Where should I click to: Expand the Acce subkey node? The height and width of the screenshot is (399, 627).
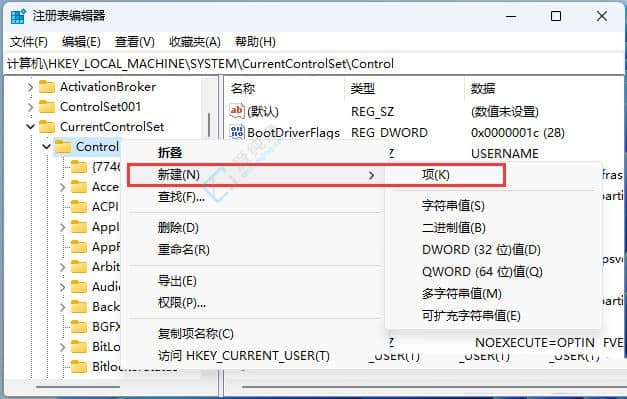(x=62, y=187)
